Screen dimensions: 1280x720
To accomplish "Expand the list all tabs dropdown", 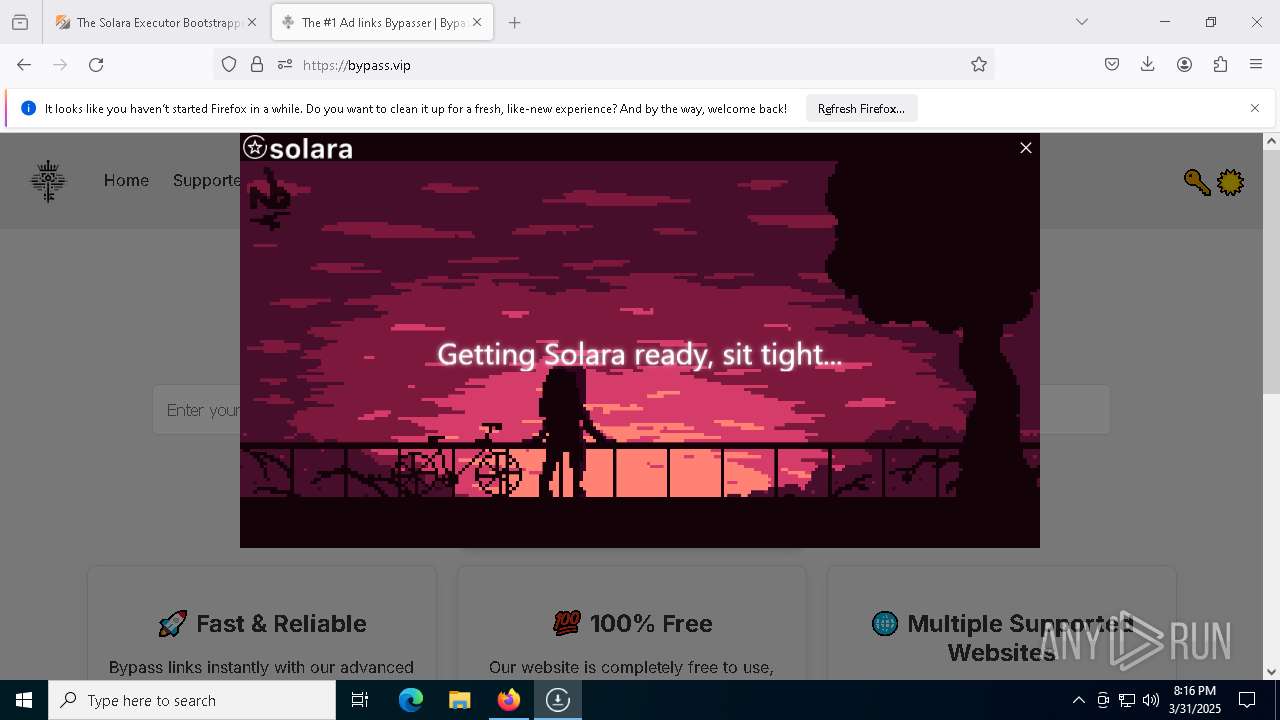I will (x=1081, y=22).
